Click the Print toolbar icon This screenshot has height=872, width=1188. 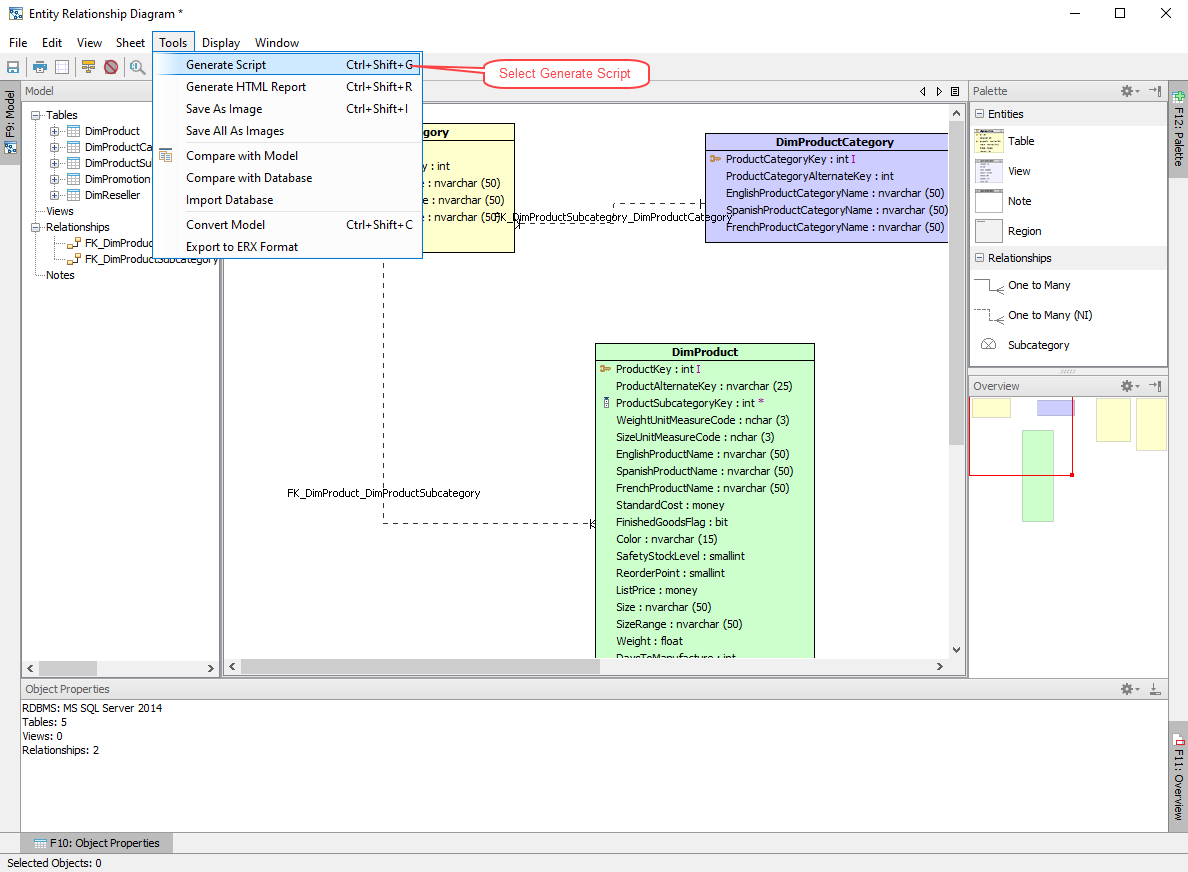coord(37,65)
